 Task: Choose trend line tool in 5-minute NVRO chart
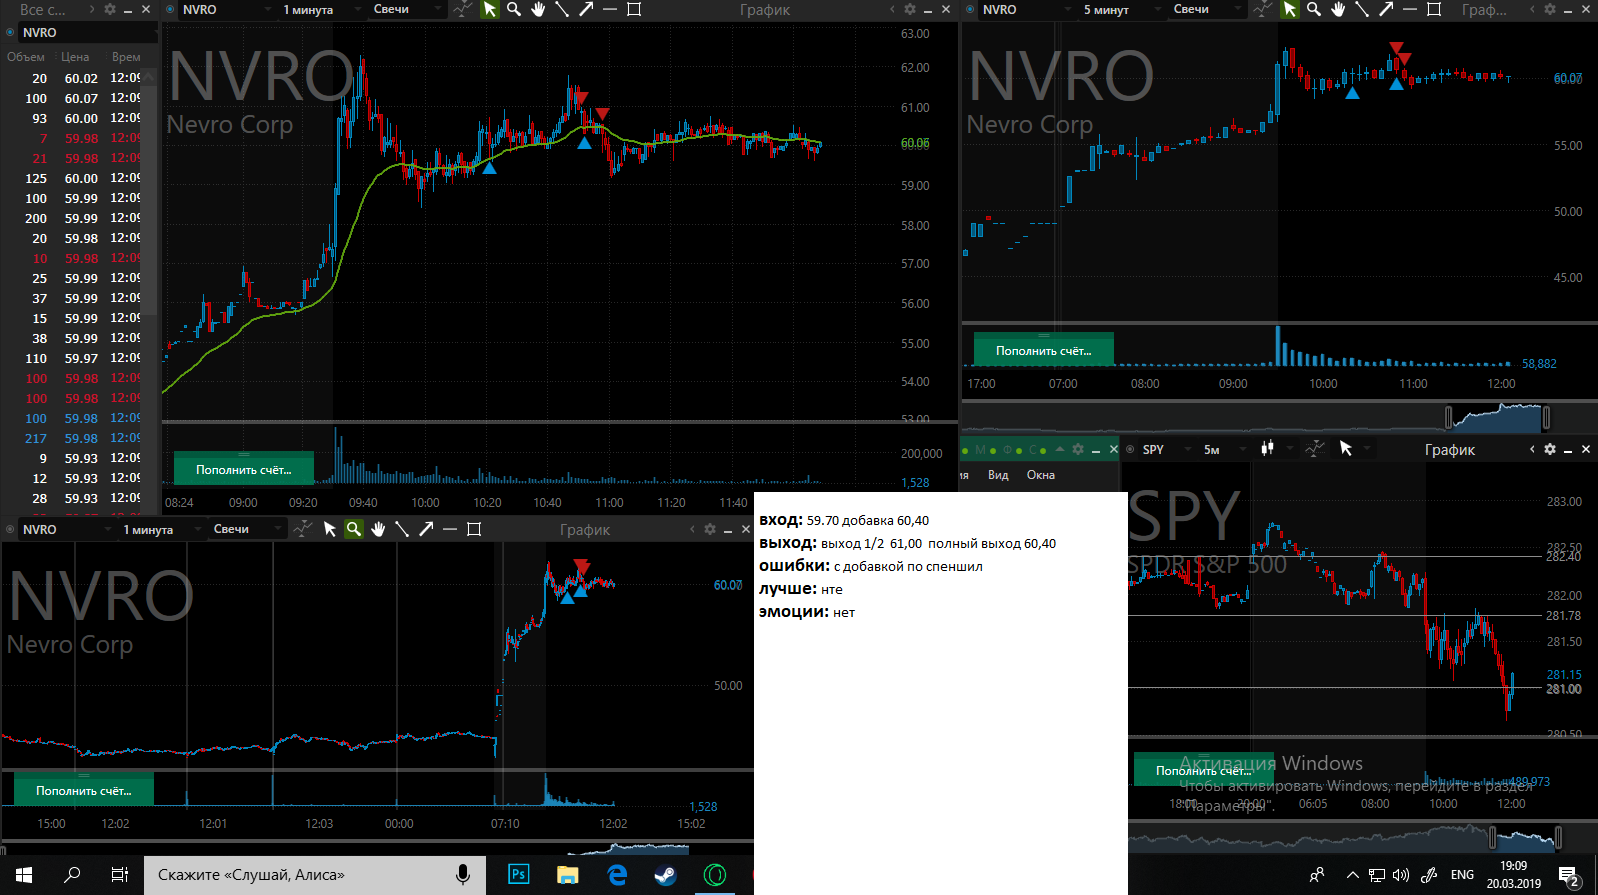1362,9
